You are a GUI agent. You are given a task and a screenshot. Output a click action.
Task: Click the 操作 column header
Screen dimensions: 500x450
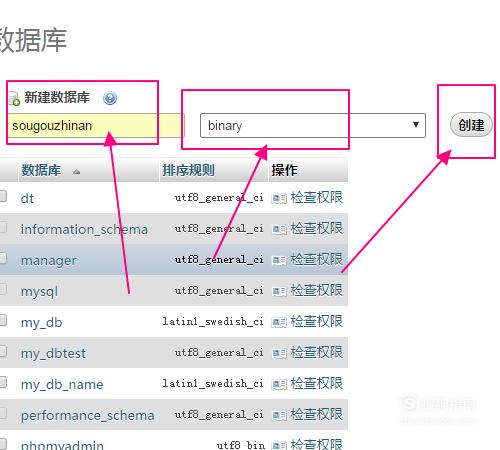click(284, 170)
